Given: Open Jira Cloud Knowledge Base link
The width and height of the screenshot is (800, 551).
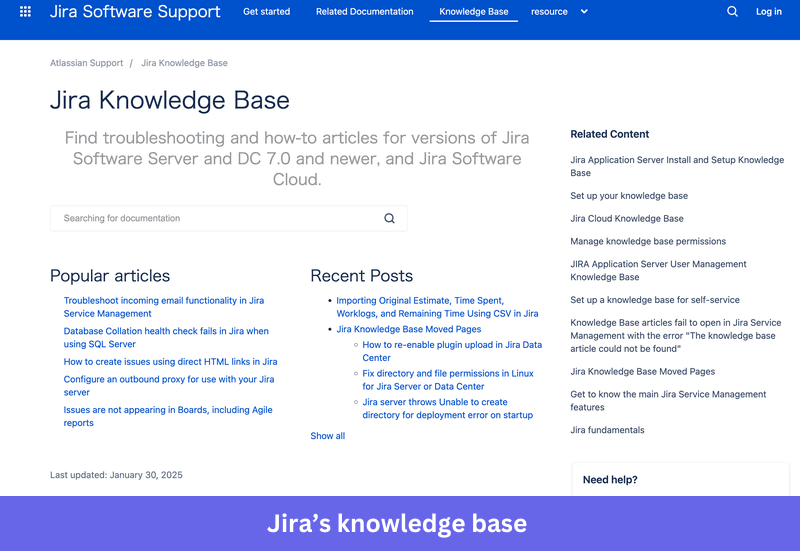Looking at the screenshot, I should click(627, 218).
